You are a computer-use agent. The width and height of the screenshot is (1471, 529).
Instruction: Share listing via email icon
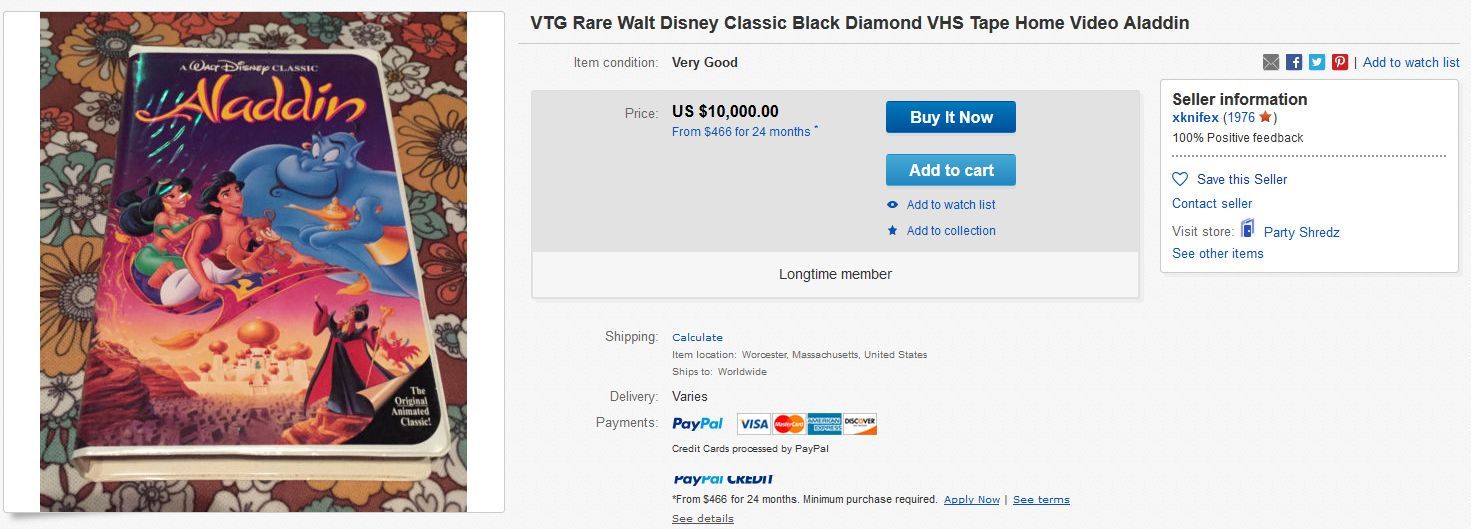(1271, 62)
